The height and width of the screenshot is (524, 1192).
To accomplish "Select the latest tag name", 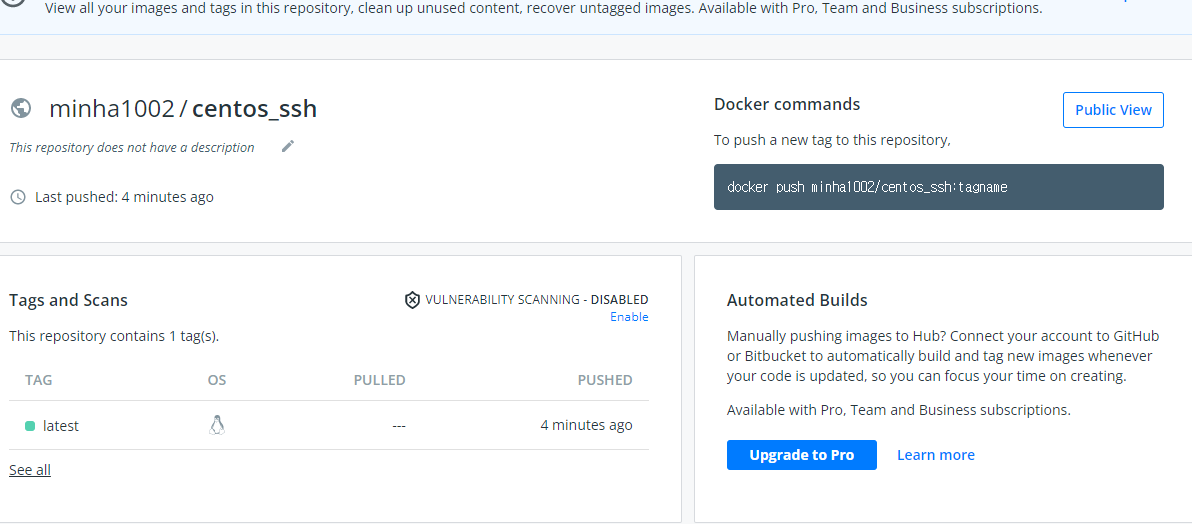I will click(61, 426).
